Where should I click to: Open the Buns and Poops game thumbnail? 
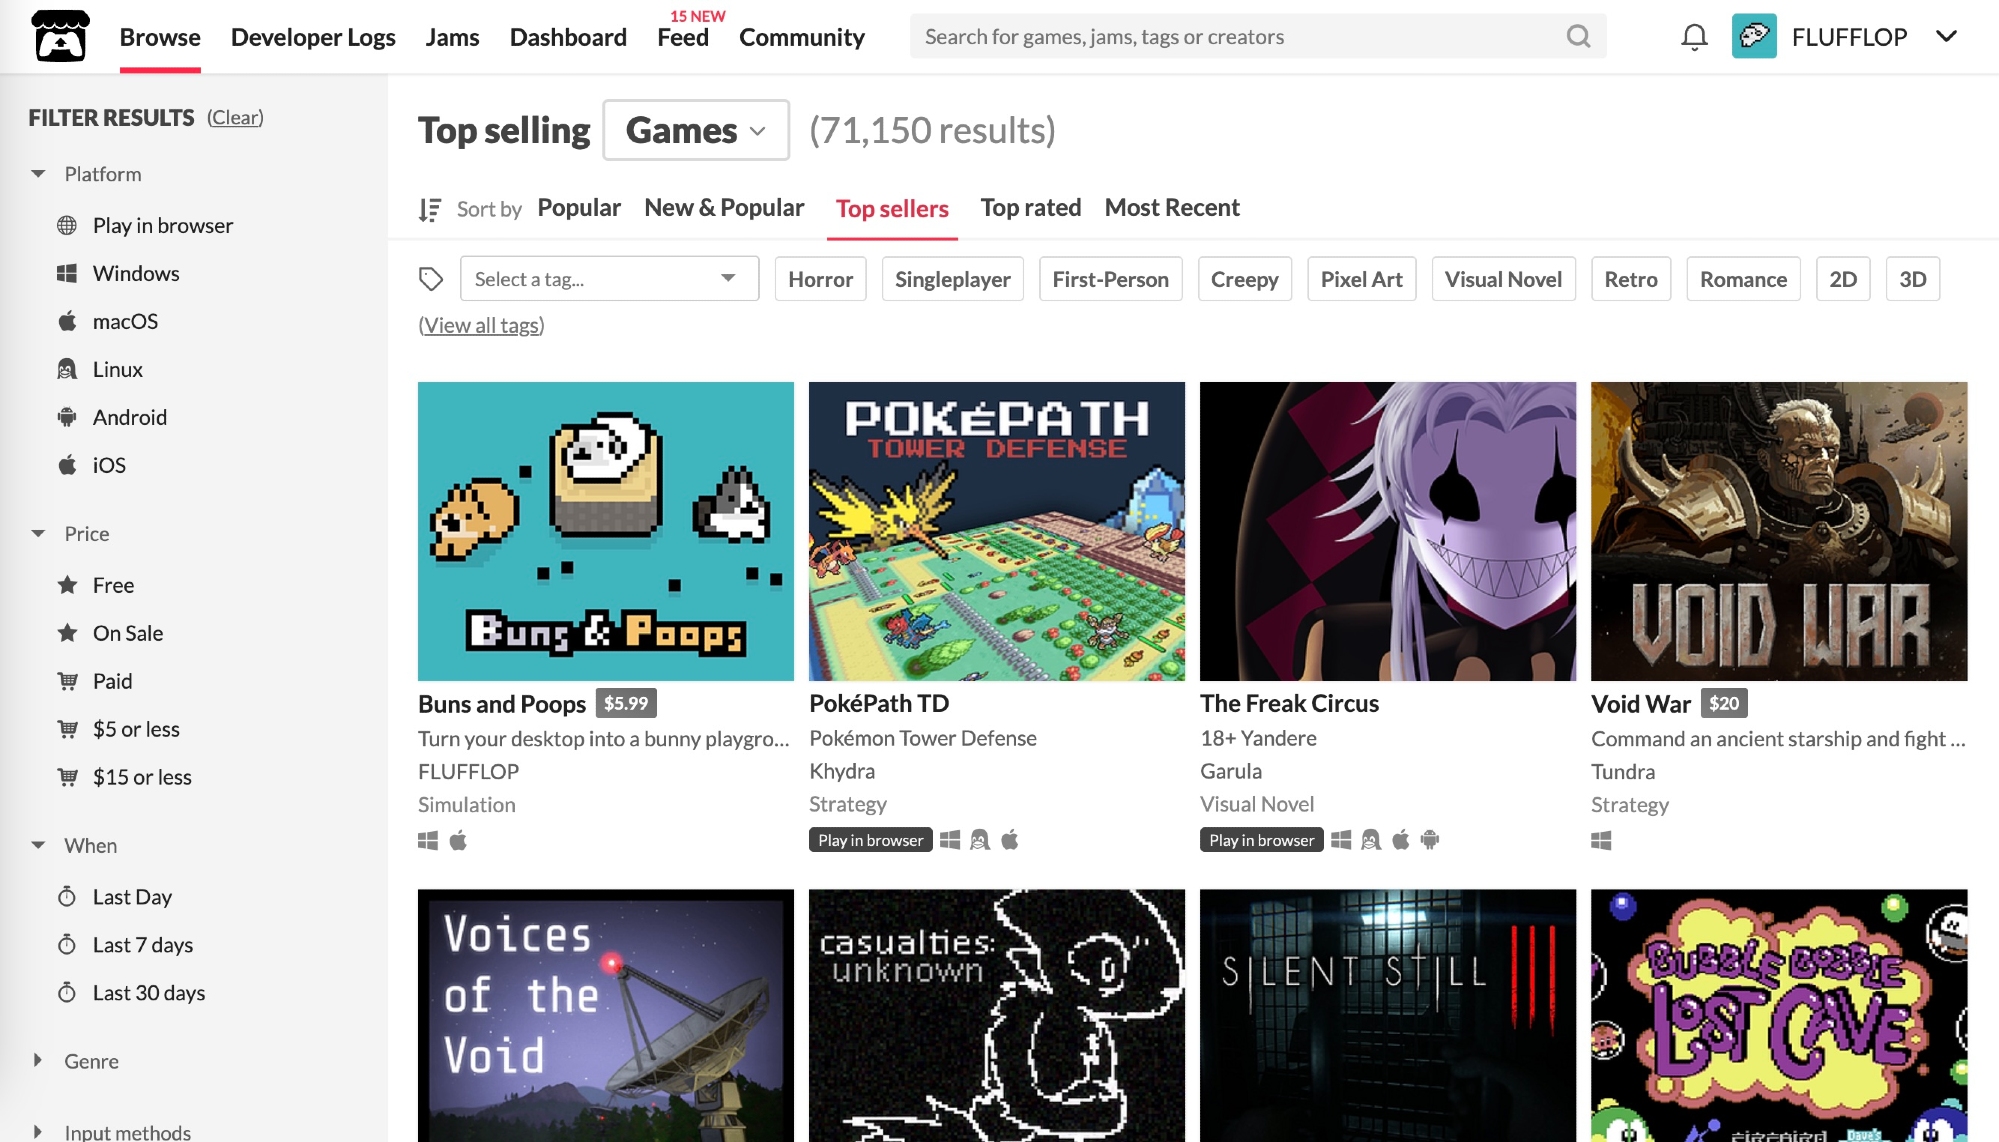606,531
